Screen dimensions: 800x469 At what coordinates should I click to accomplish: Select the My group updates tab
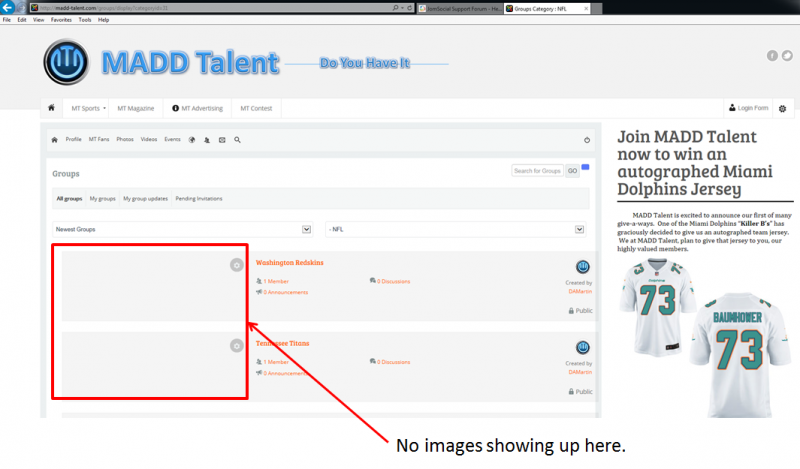click(145, 199)
